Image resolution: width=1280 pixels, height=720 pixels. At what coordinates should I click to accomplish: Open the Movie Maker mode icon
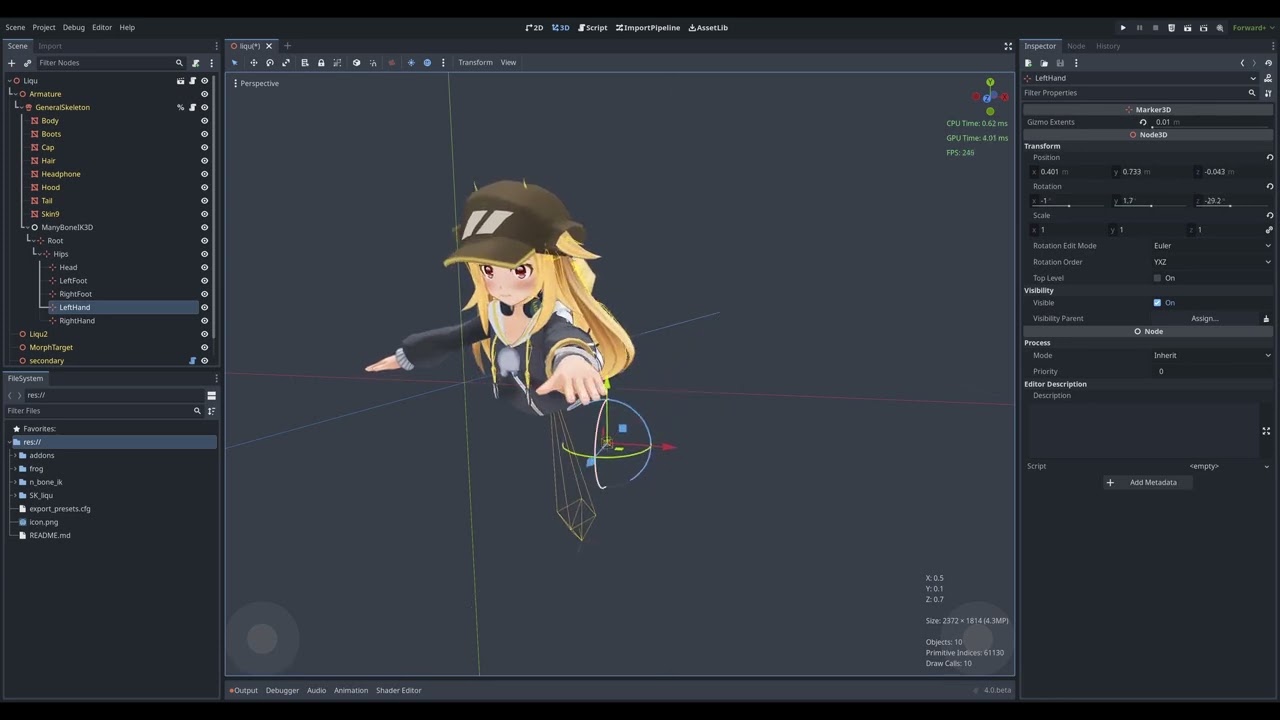pyautogui.click(x=1220, y=28)
